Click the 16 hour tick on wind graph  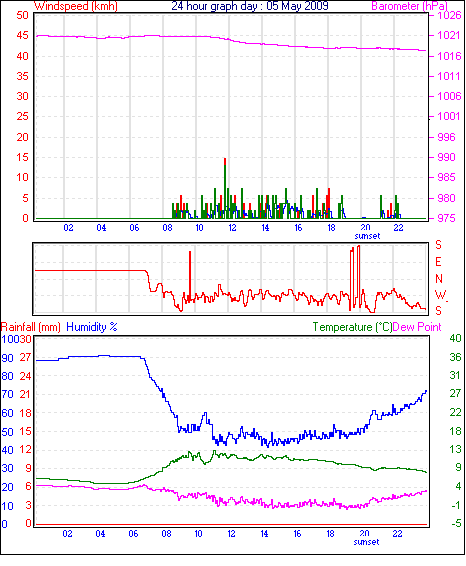tap(298, 228)
